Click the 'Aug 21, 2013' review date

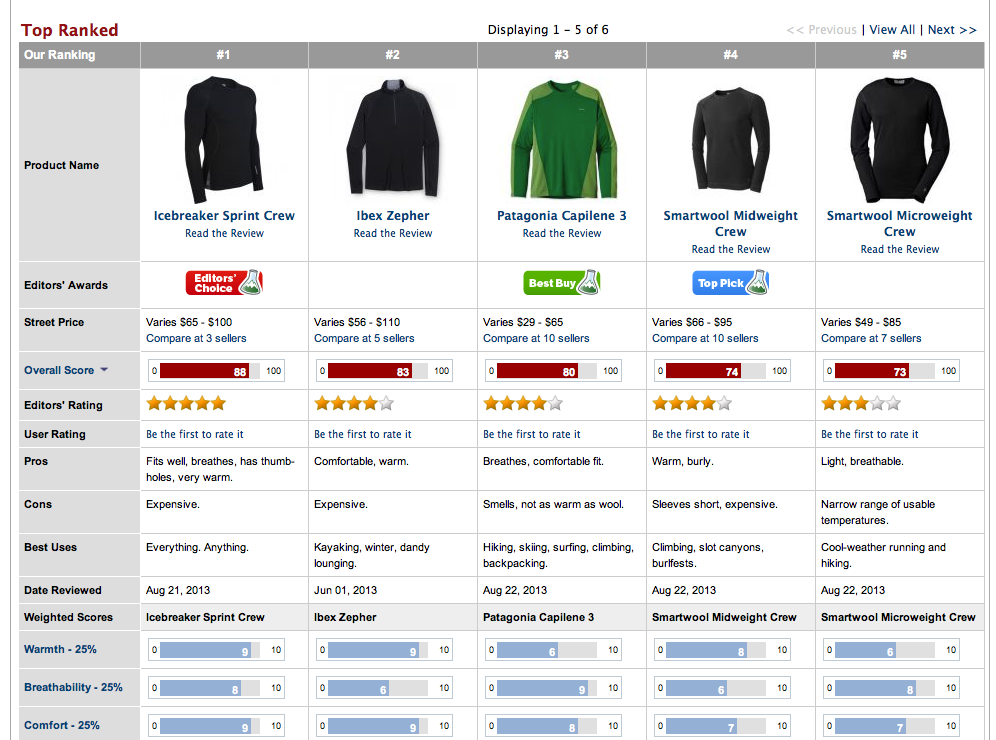[x=178, y=590]
